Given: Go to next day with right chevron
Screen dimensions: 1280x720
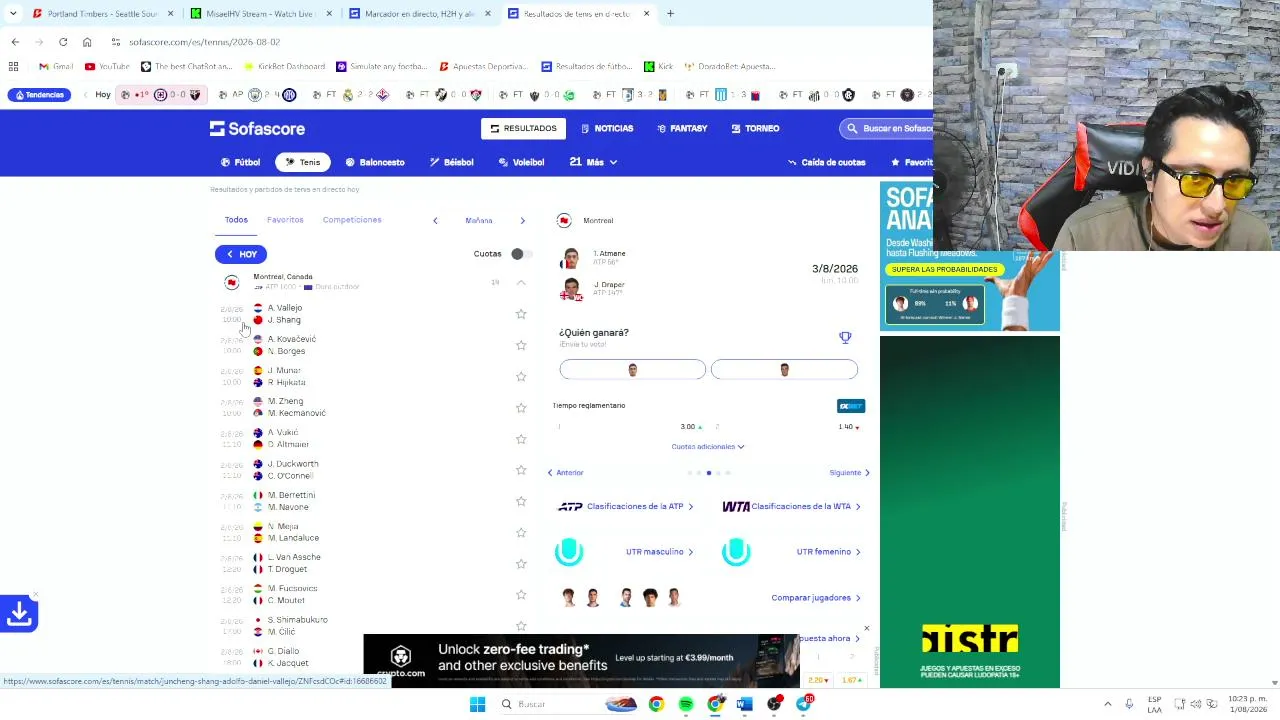Looking at the screenshot, I should pyautogui.click(x=522, y=220).
